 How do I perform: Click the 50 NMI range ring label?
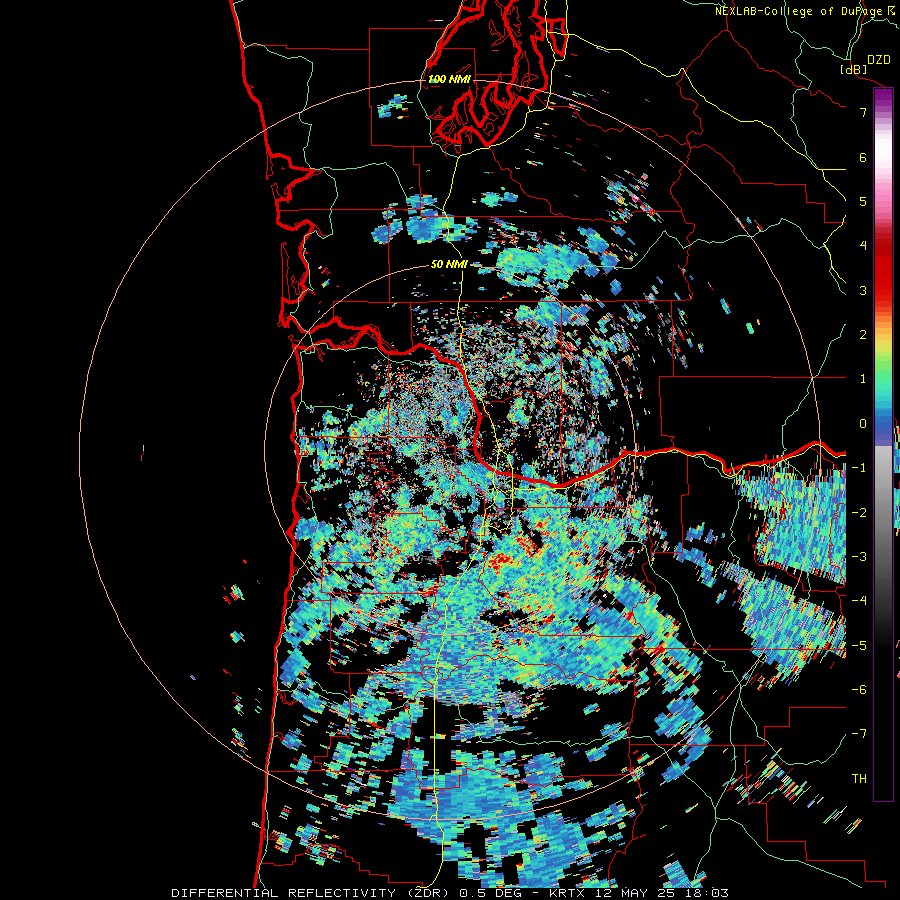point(449,264)
